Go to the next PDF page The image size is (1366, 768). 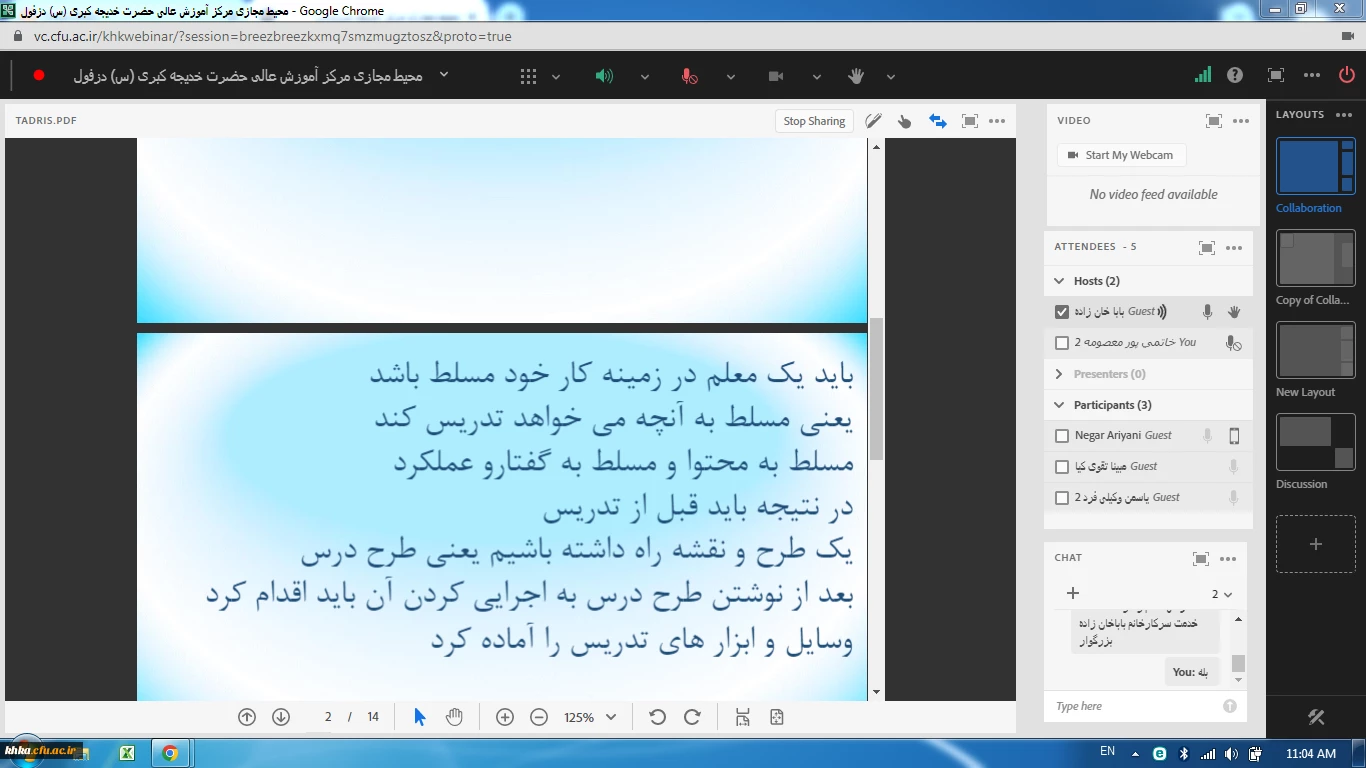[x=281, y=717]
